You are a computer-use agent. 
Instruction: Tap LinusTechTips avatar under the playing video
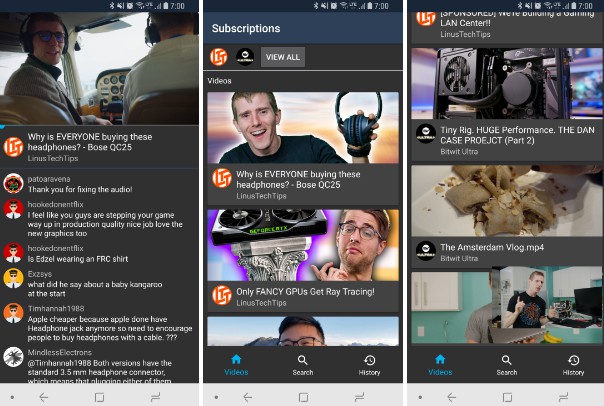point(13,147)
